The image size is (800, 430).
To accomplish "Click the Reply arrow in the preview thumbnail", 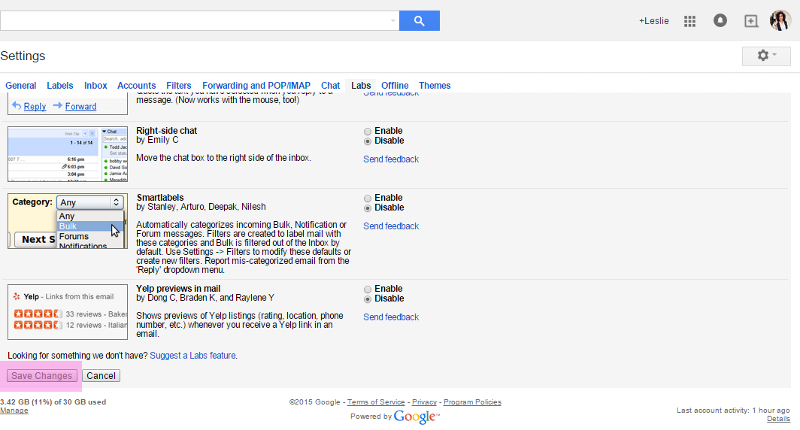I will pyautogui.click(x=16, y=106).
